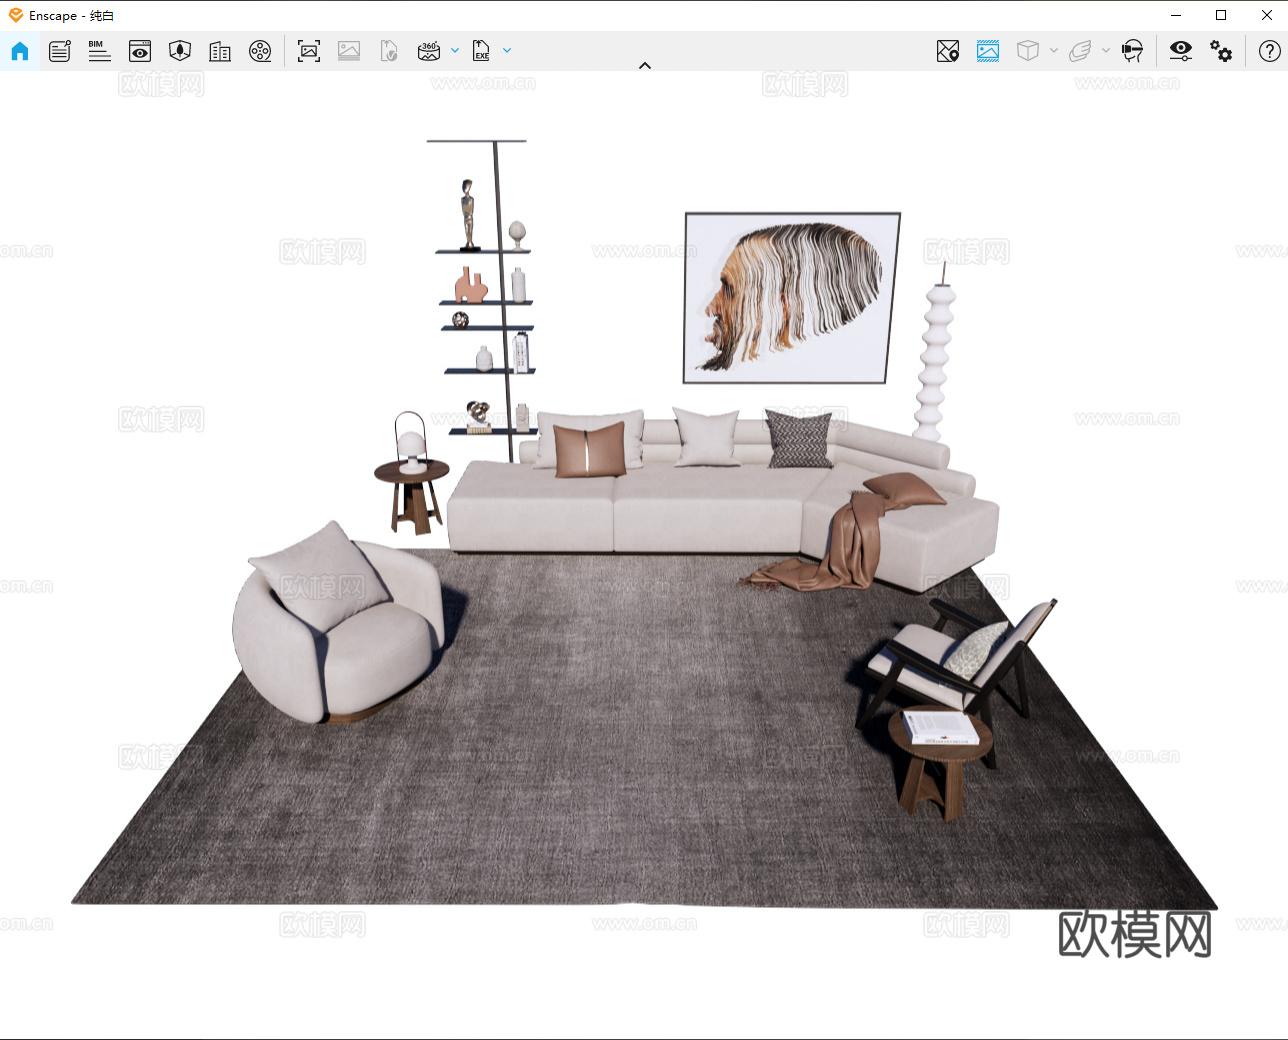Enable the VR headset mode
The width and height of the screenshot is (1288, 1040).
[1132, 51]
